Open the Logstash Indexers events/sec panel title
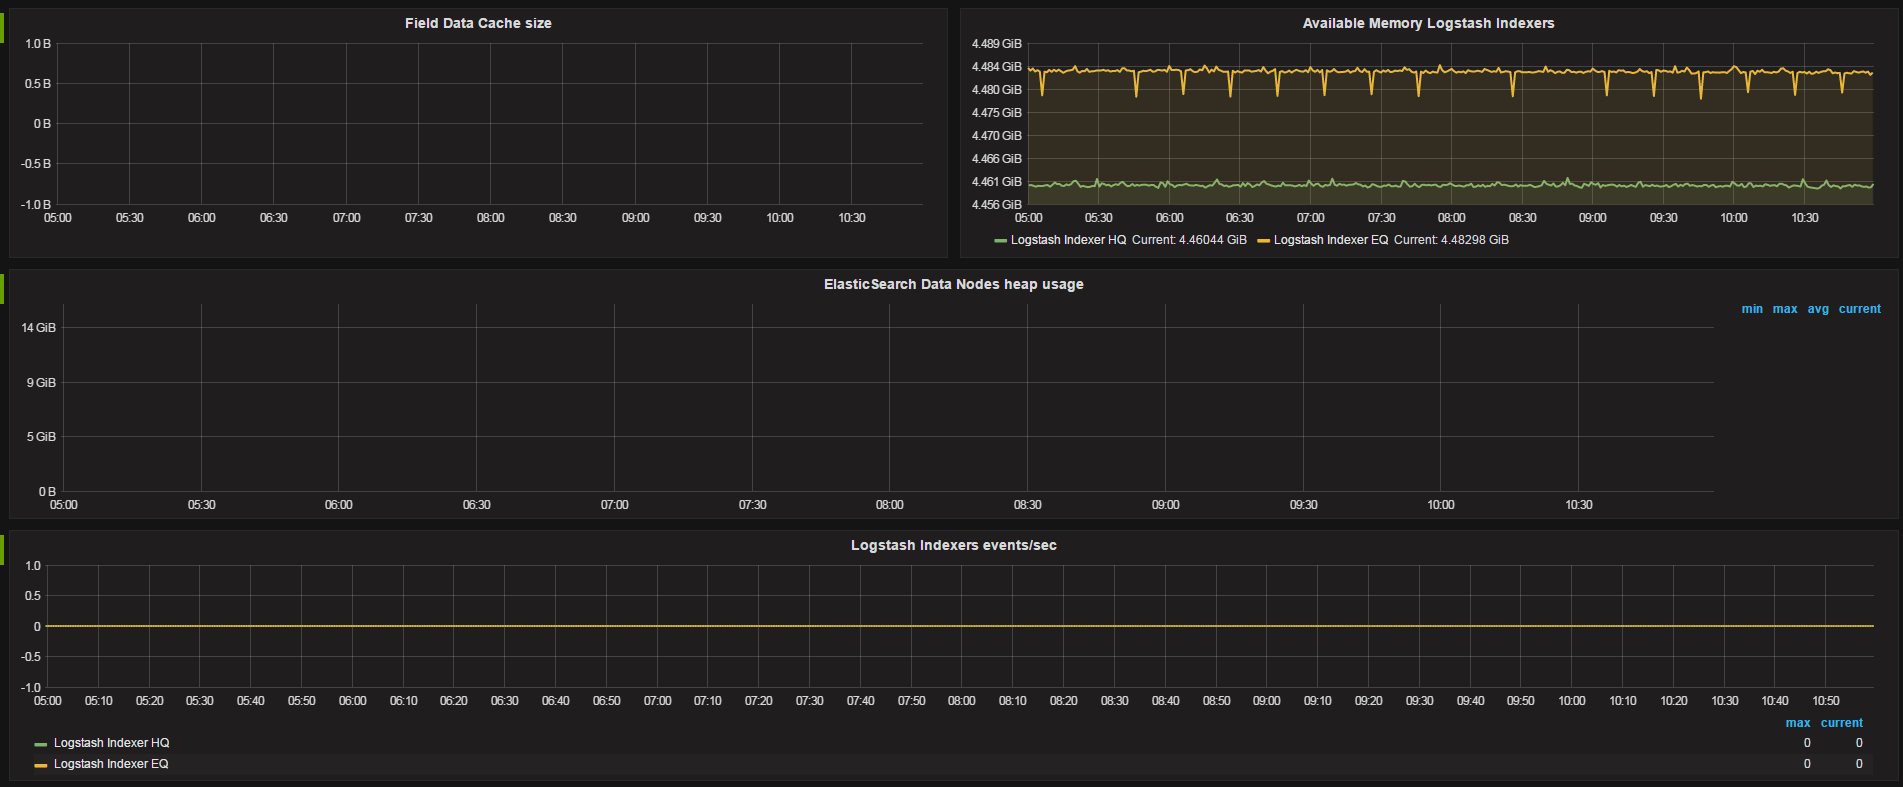Viewport: 1903px width, 787px height. click(953, 545)
